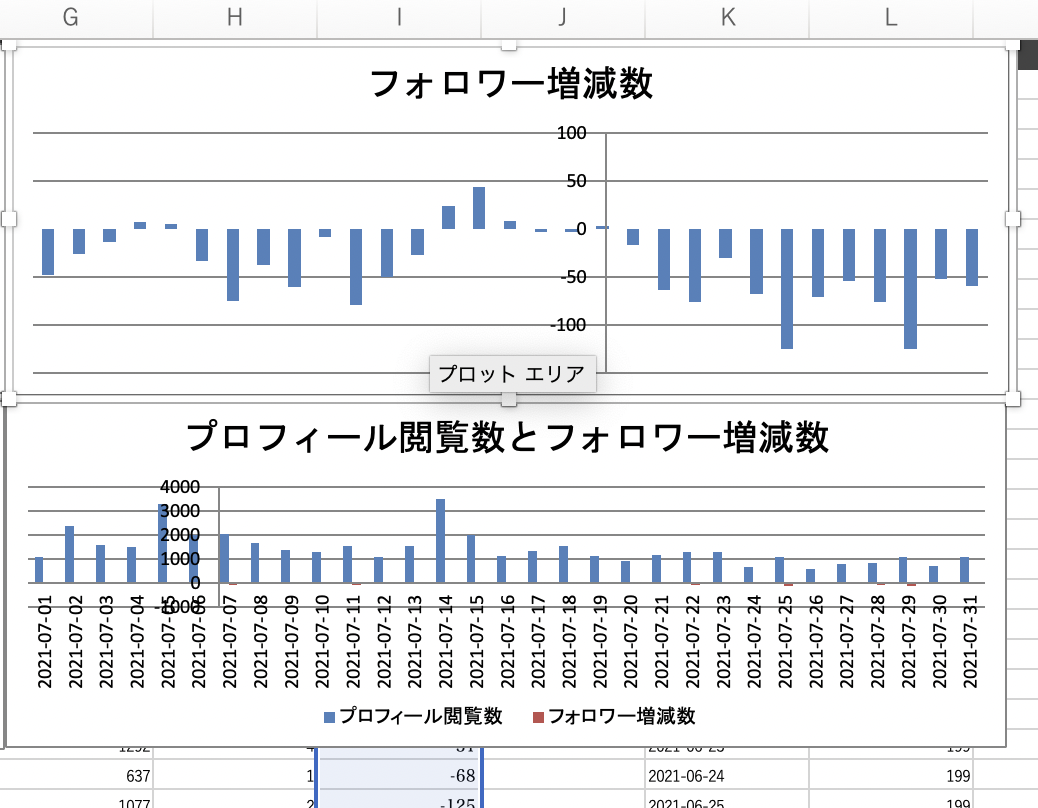The image size is (1038, 808).
Task: Click the vertical scrollbar thumb
Action: (1027, 58)
